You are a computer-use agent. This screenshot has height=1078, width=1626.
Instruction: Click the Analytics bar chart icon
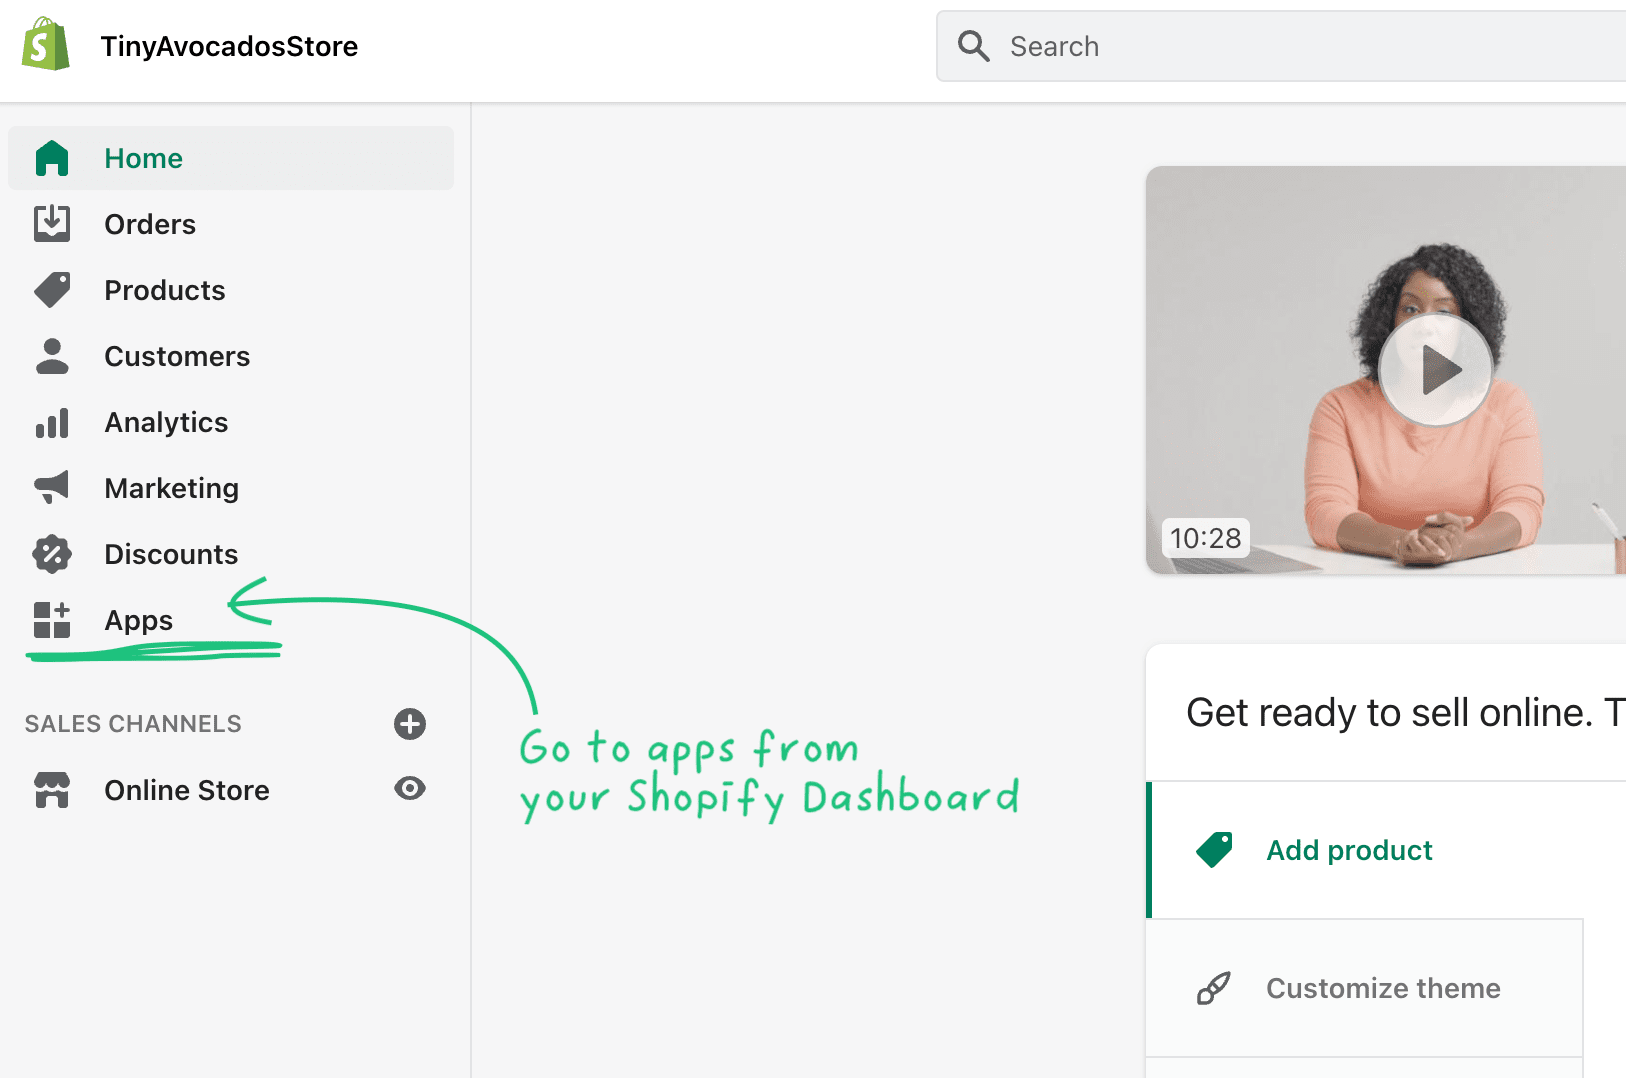coord(52,423)
